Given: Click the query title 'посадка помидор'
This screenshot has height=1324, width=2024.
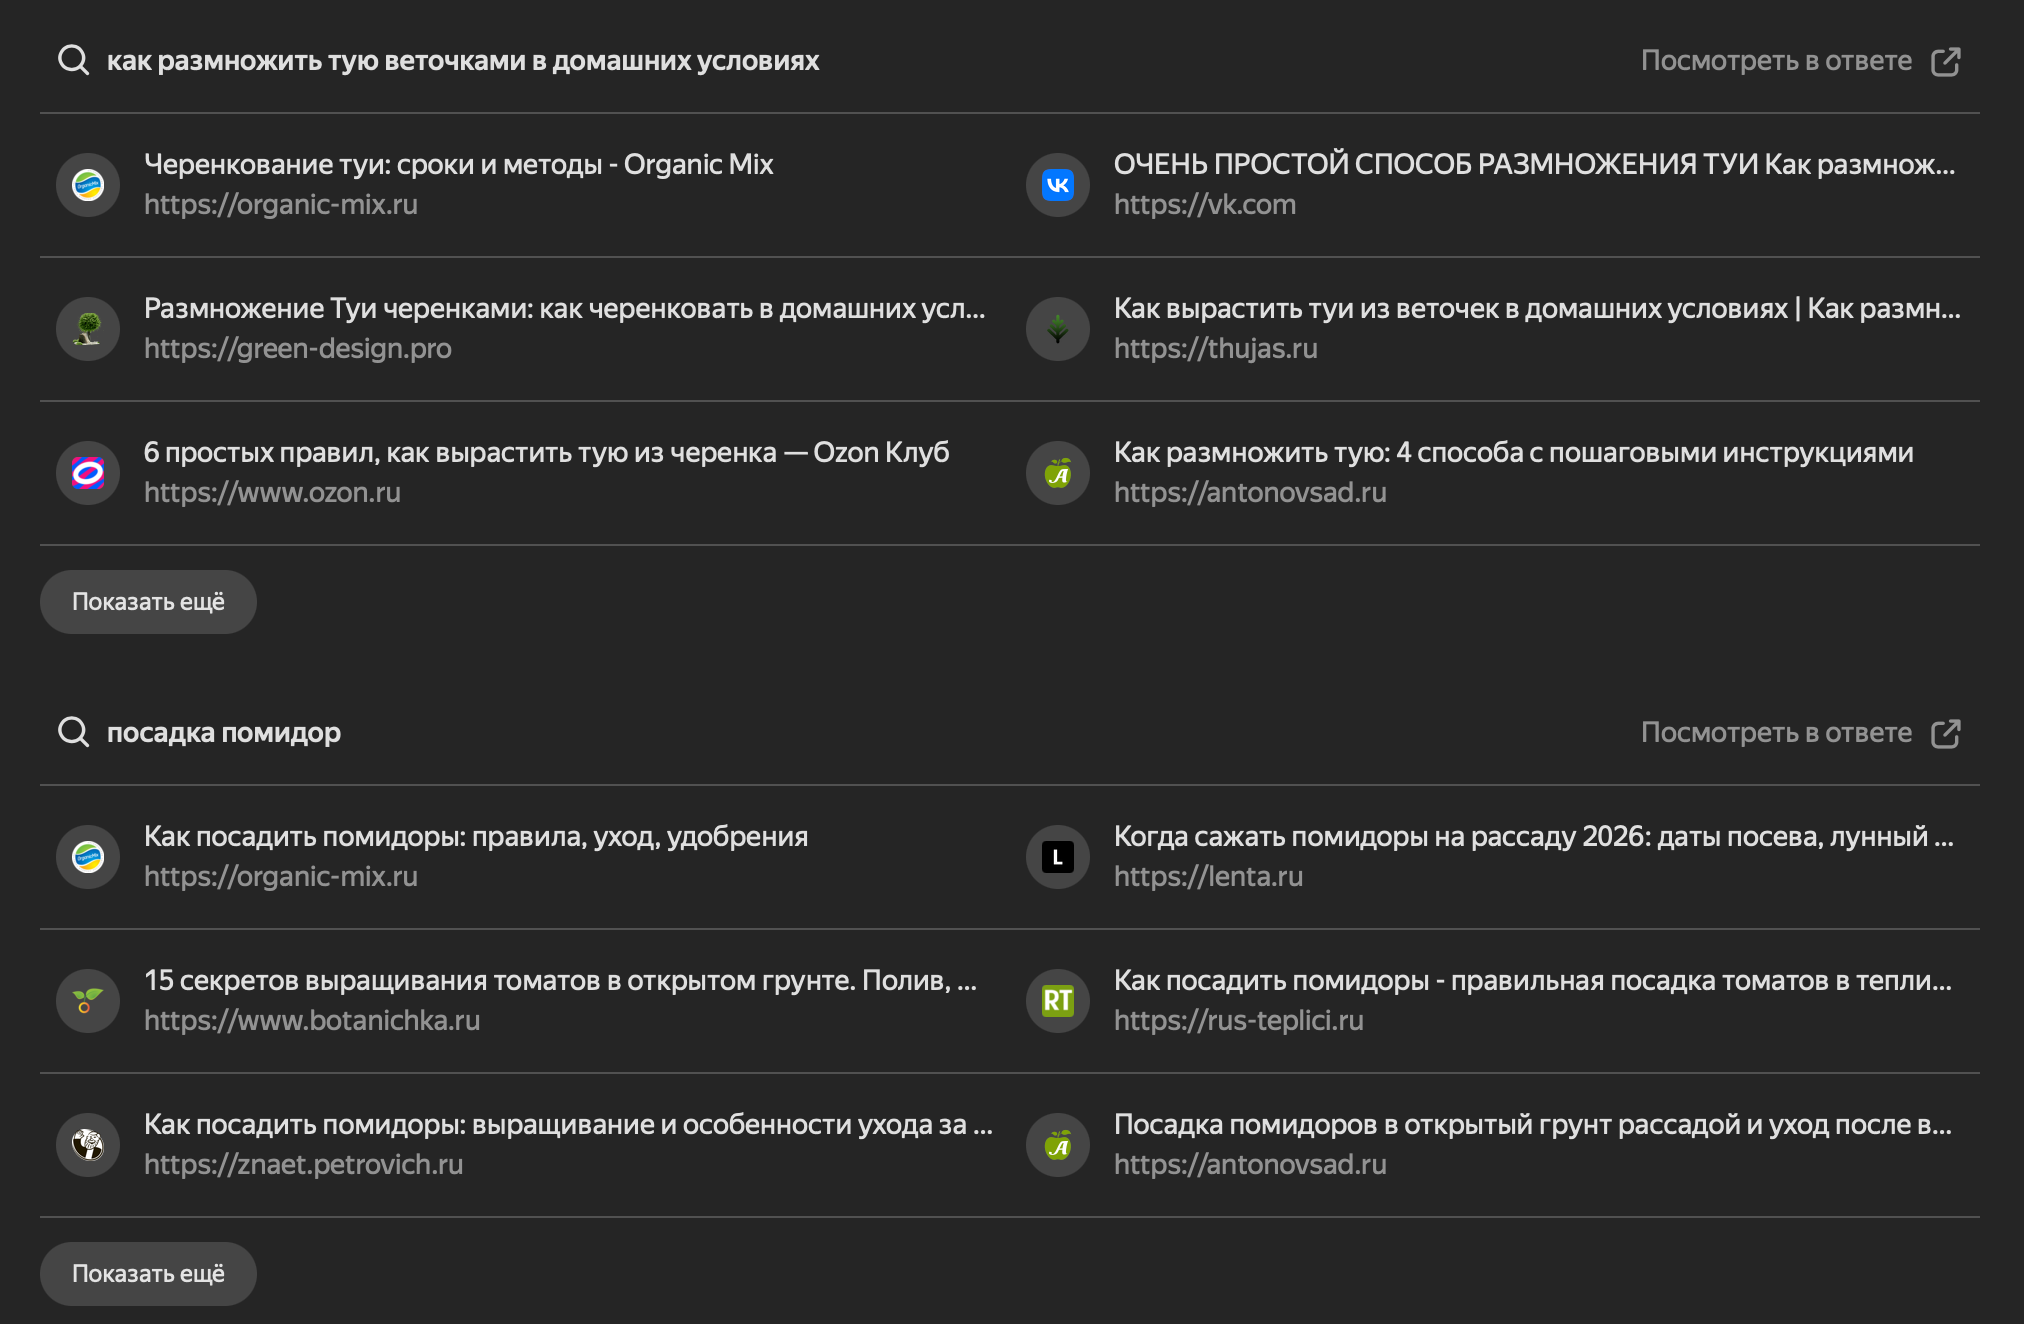Looking at the screenshot, I should tap(224, 733).
